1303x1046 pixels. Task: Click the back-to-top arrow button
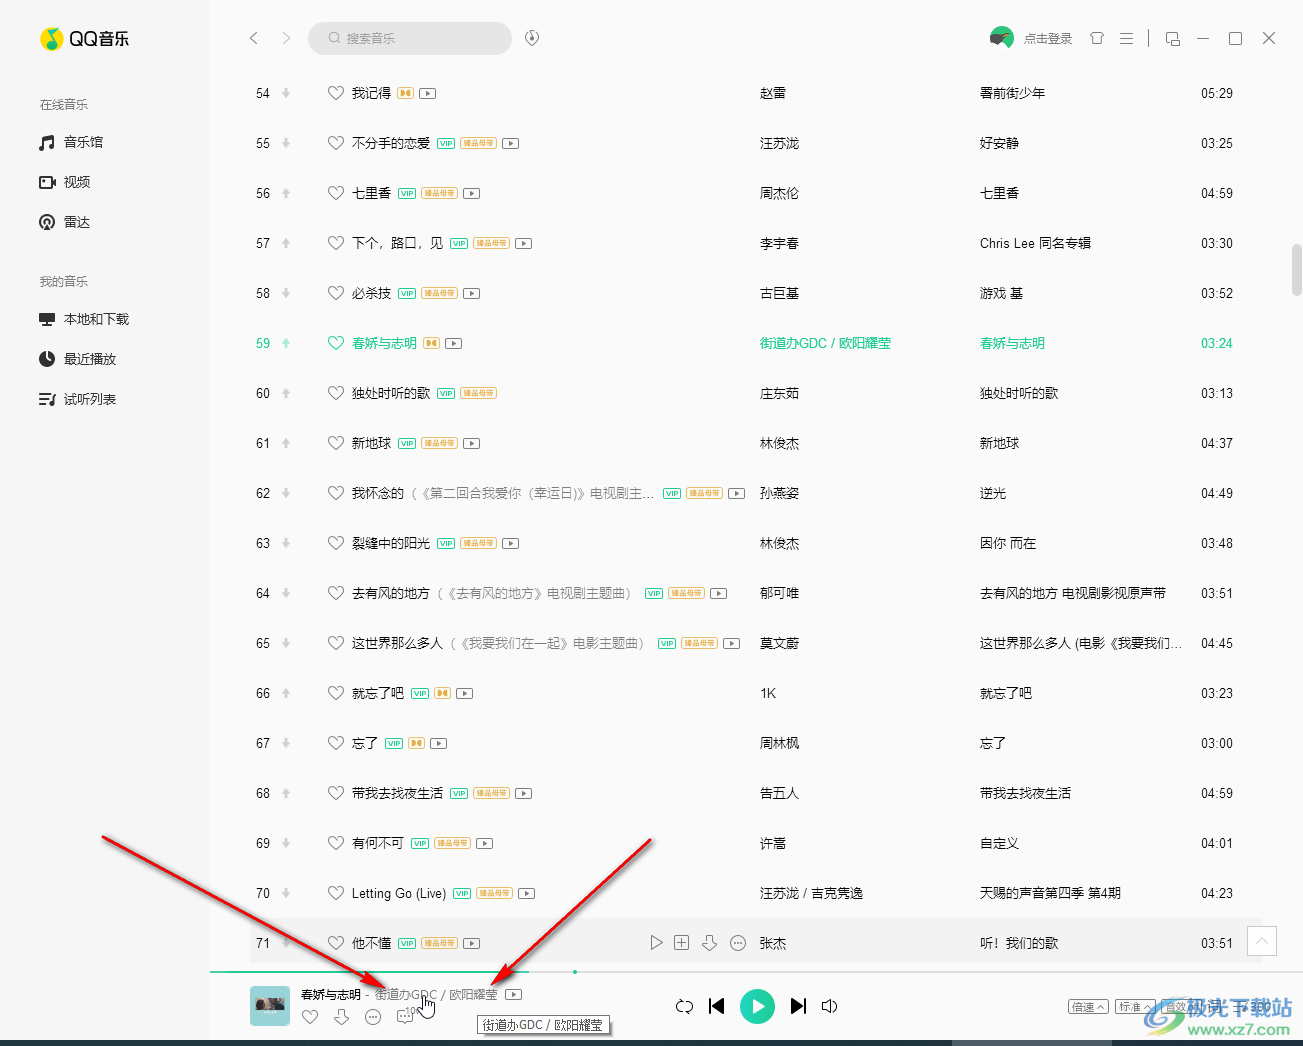[x=1262, y=941]
